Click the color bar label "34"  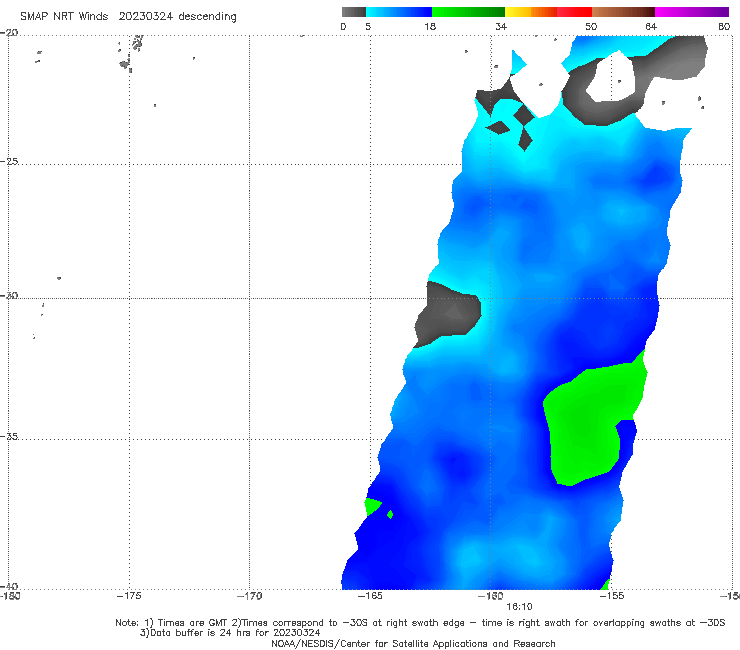pyautogui.click(x=501, y=26)
